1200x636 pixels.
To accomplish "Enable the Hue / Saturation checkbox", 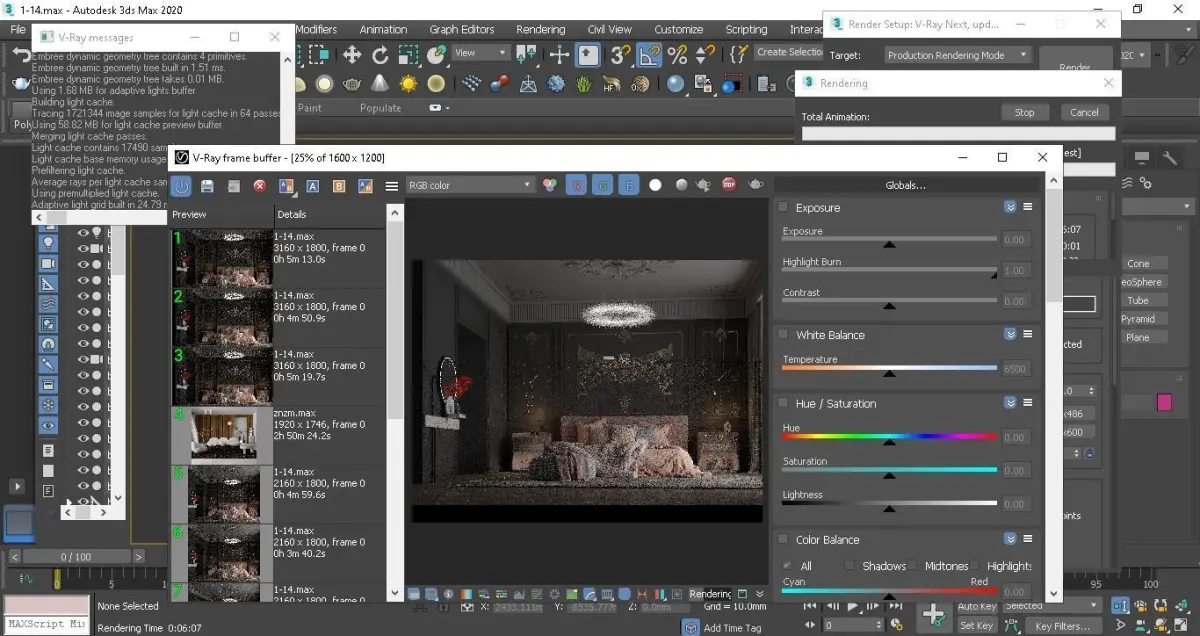I will pos(783,403).
